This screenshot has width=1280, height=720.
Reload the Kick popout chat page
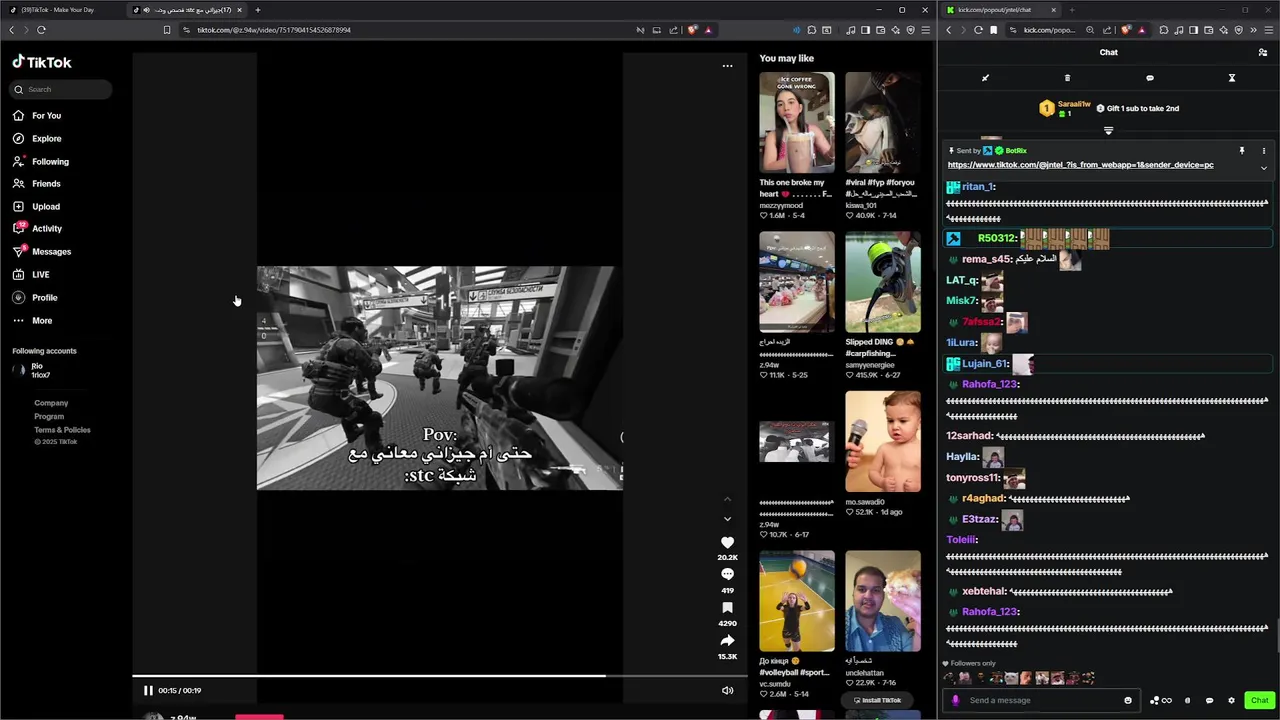[x=978, y=30]
